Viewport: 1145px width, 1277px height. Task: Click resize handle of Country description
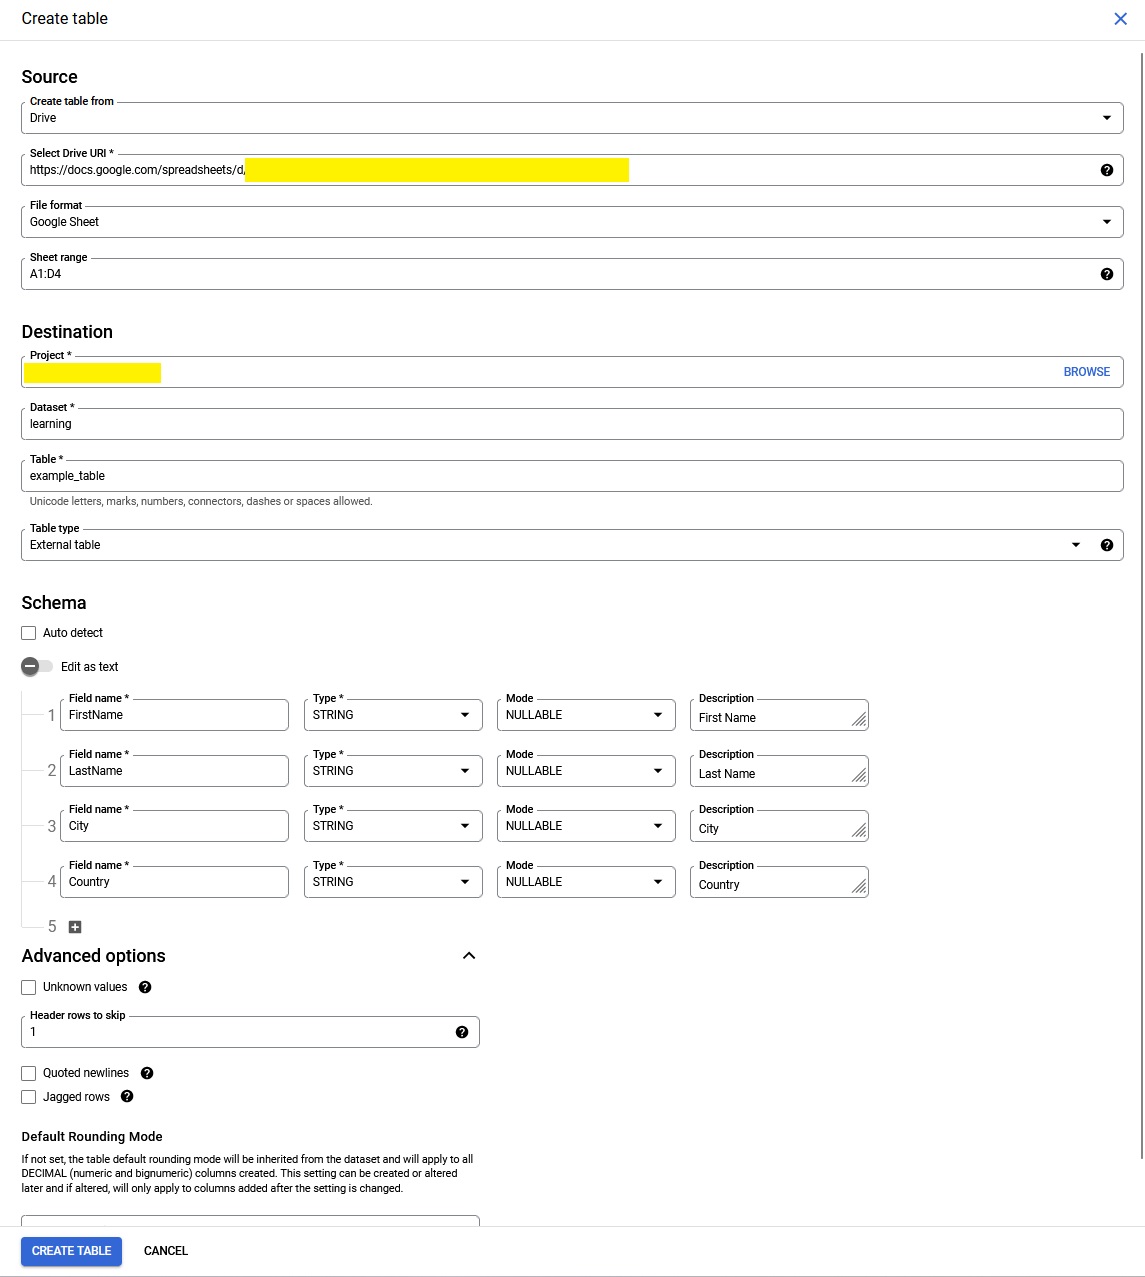click(859, 887)
